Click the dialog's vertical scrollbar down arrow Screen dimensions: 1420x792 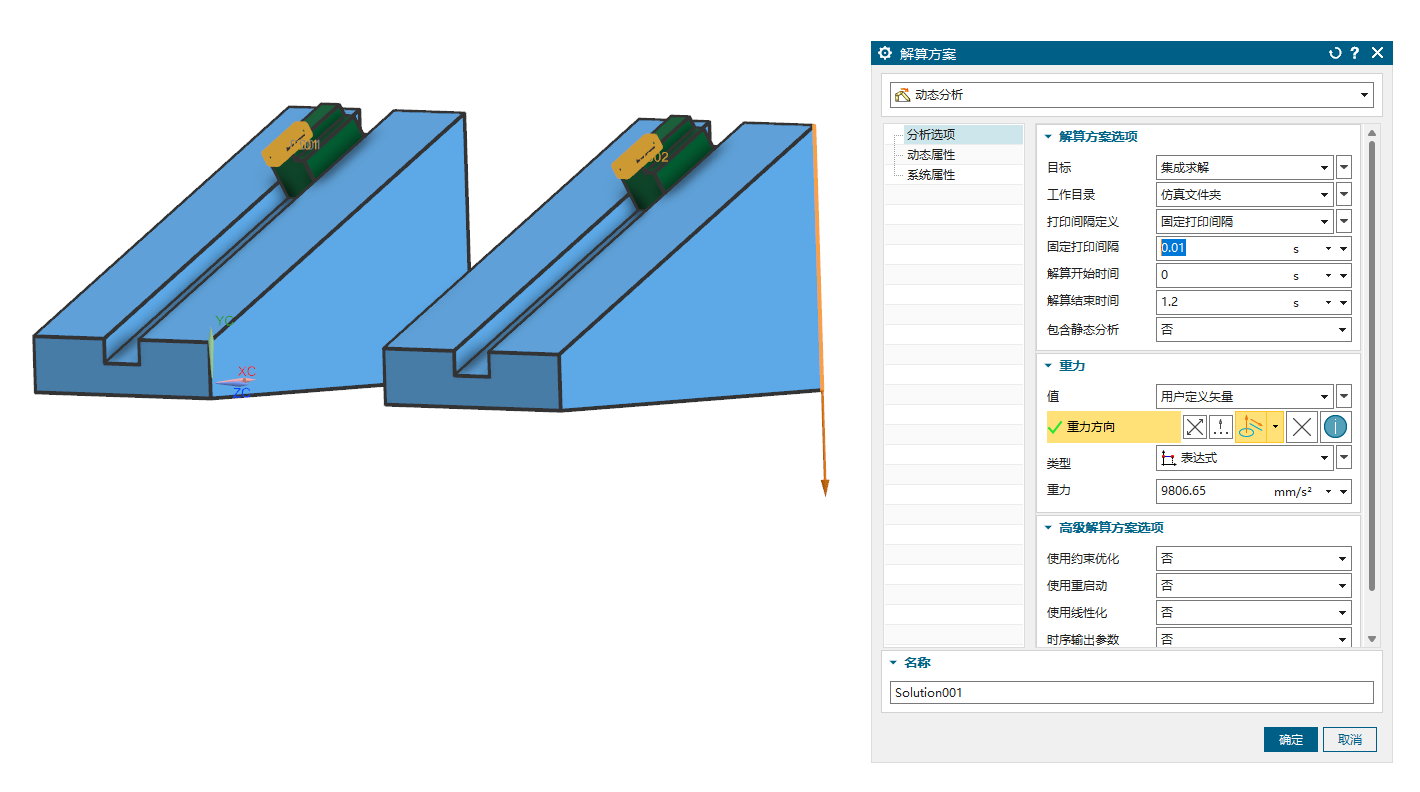click(x=1372, y=639)
